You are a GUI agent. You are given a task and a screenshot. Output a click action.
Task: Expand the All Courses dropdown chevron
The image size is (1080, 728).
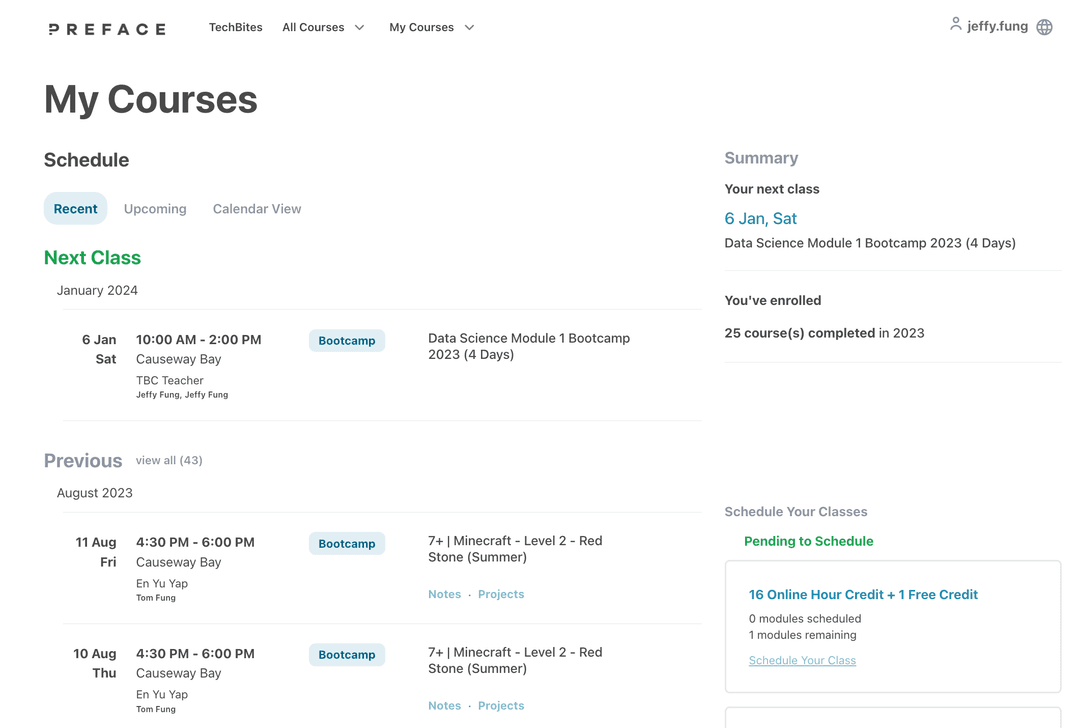click(x=360, y=28)
